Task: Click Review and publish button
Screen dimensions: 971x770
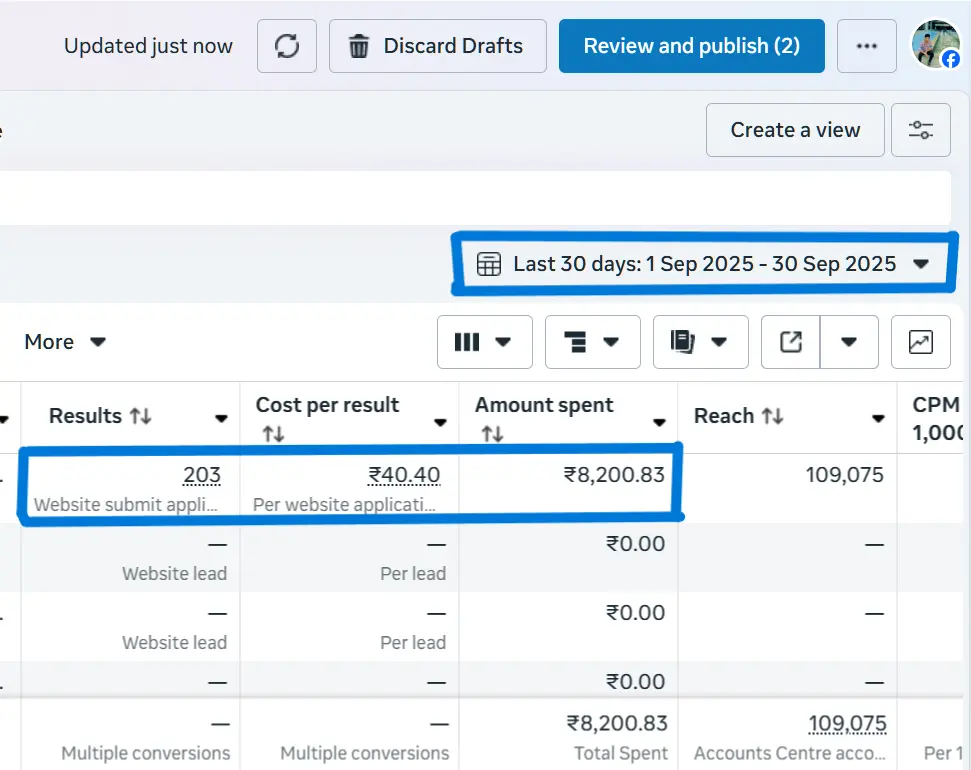Action: 691,45
